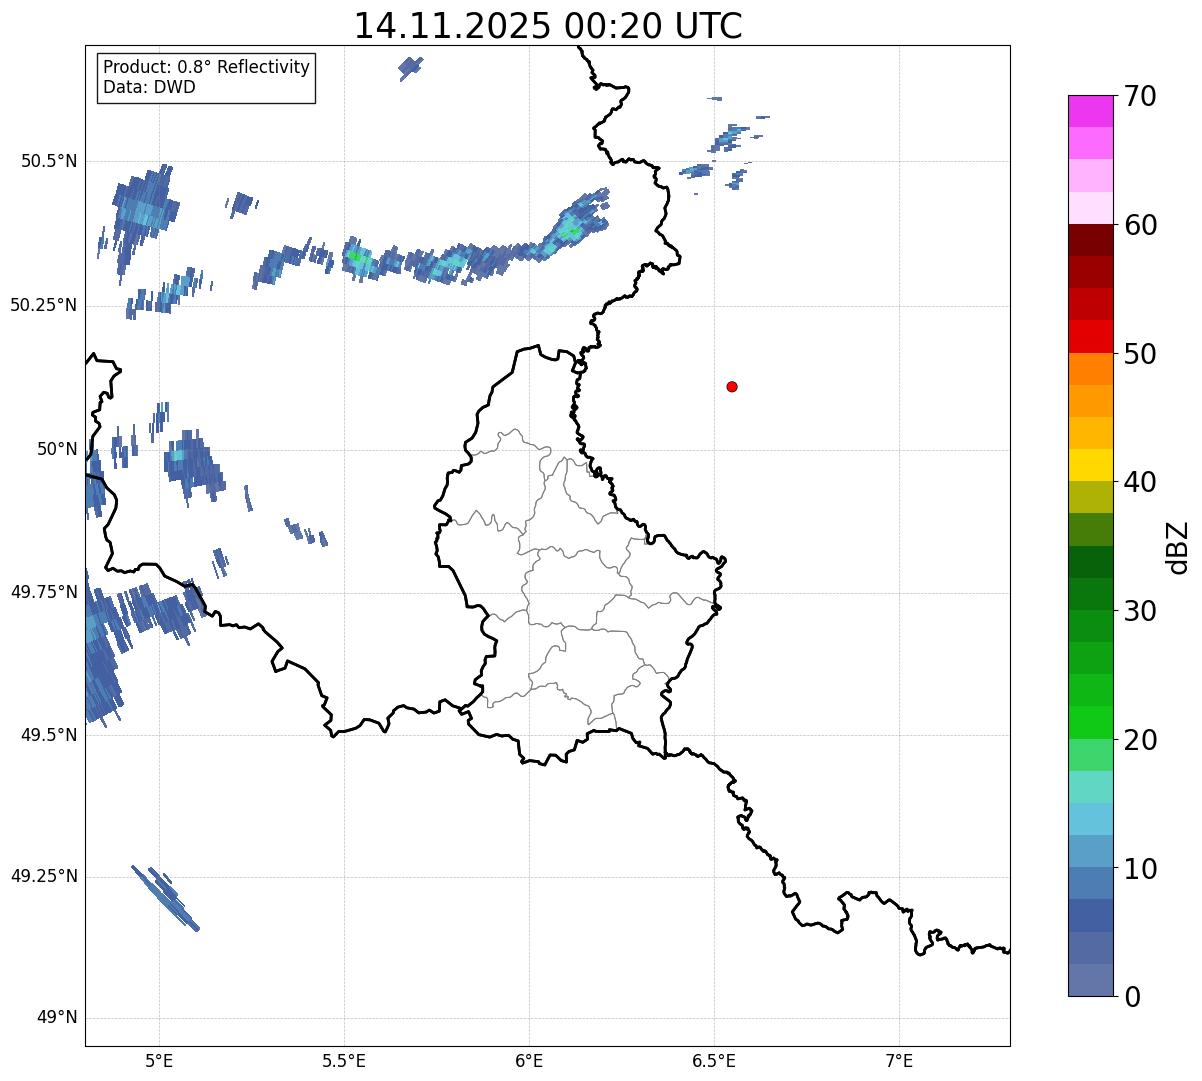Click the 6.5°E longitude label
The height and width of the screenshot is (1081, 1202).
pos(714,1060)
